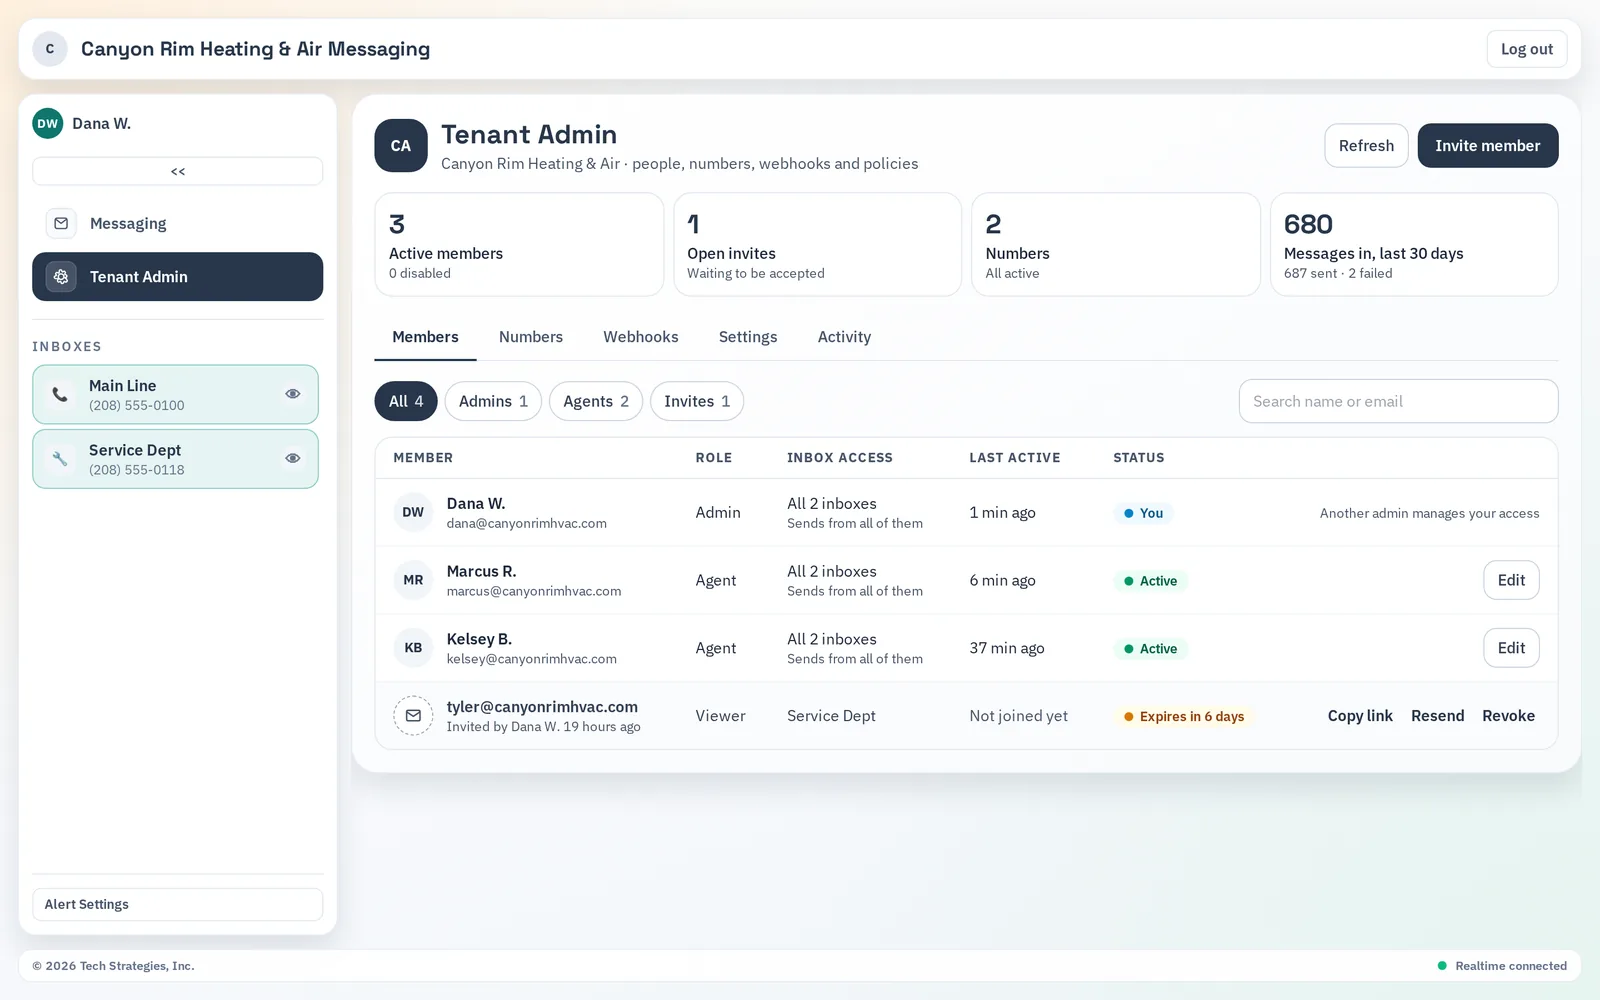Open Alert Settings in sidebar
The width and height of the screenshot is (1600, 1000).
pos(178,904)
